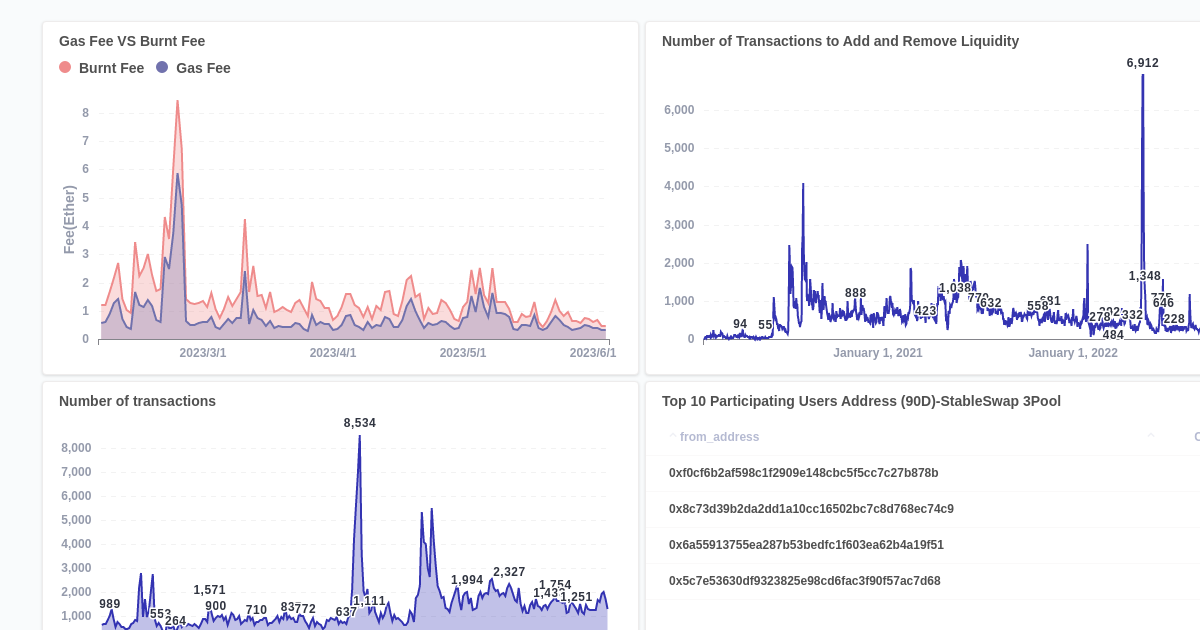Click the sort caret beside from_address header

pyautogui.click(x=672, y=437)
